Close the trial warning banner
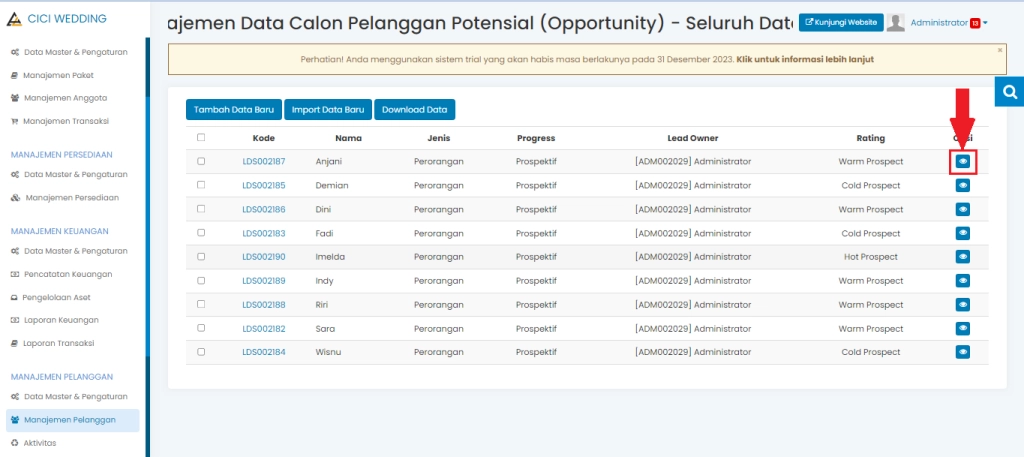Viewport: 1024px width, 457px height. click(x=1000, y=49)
